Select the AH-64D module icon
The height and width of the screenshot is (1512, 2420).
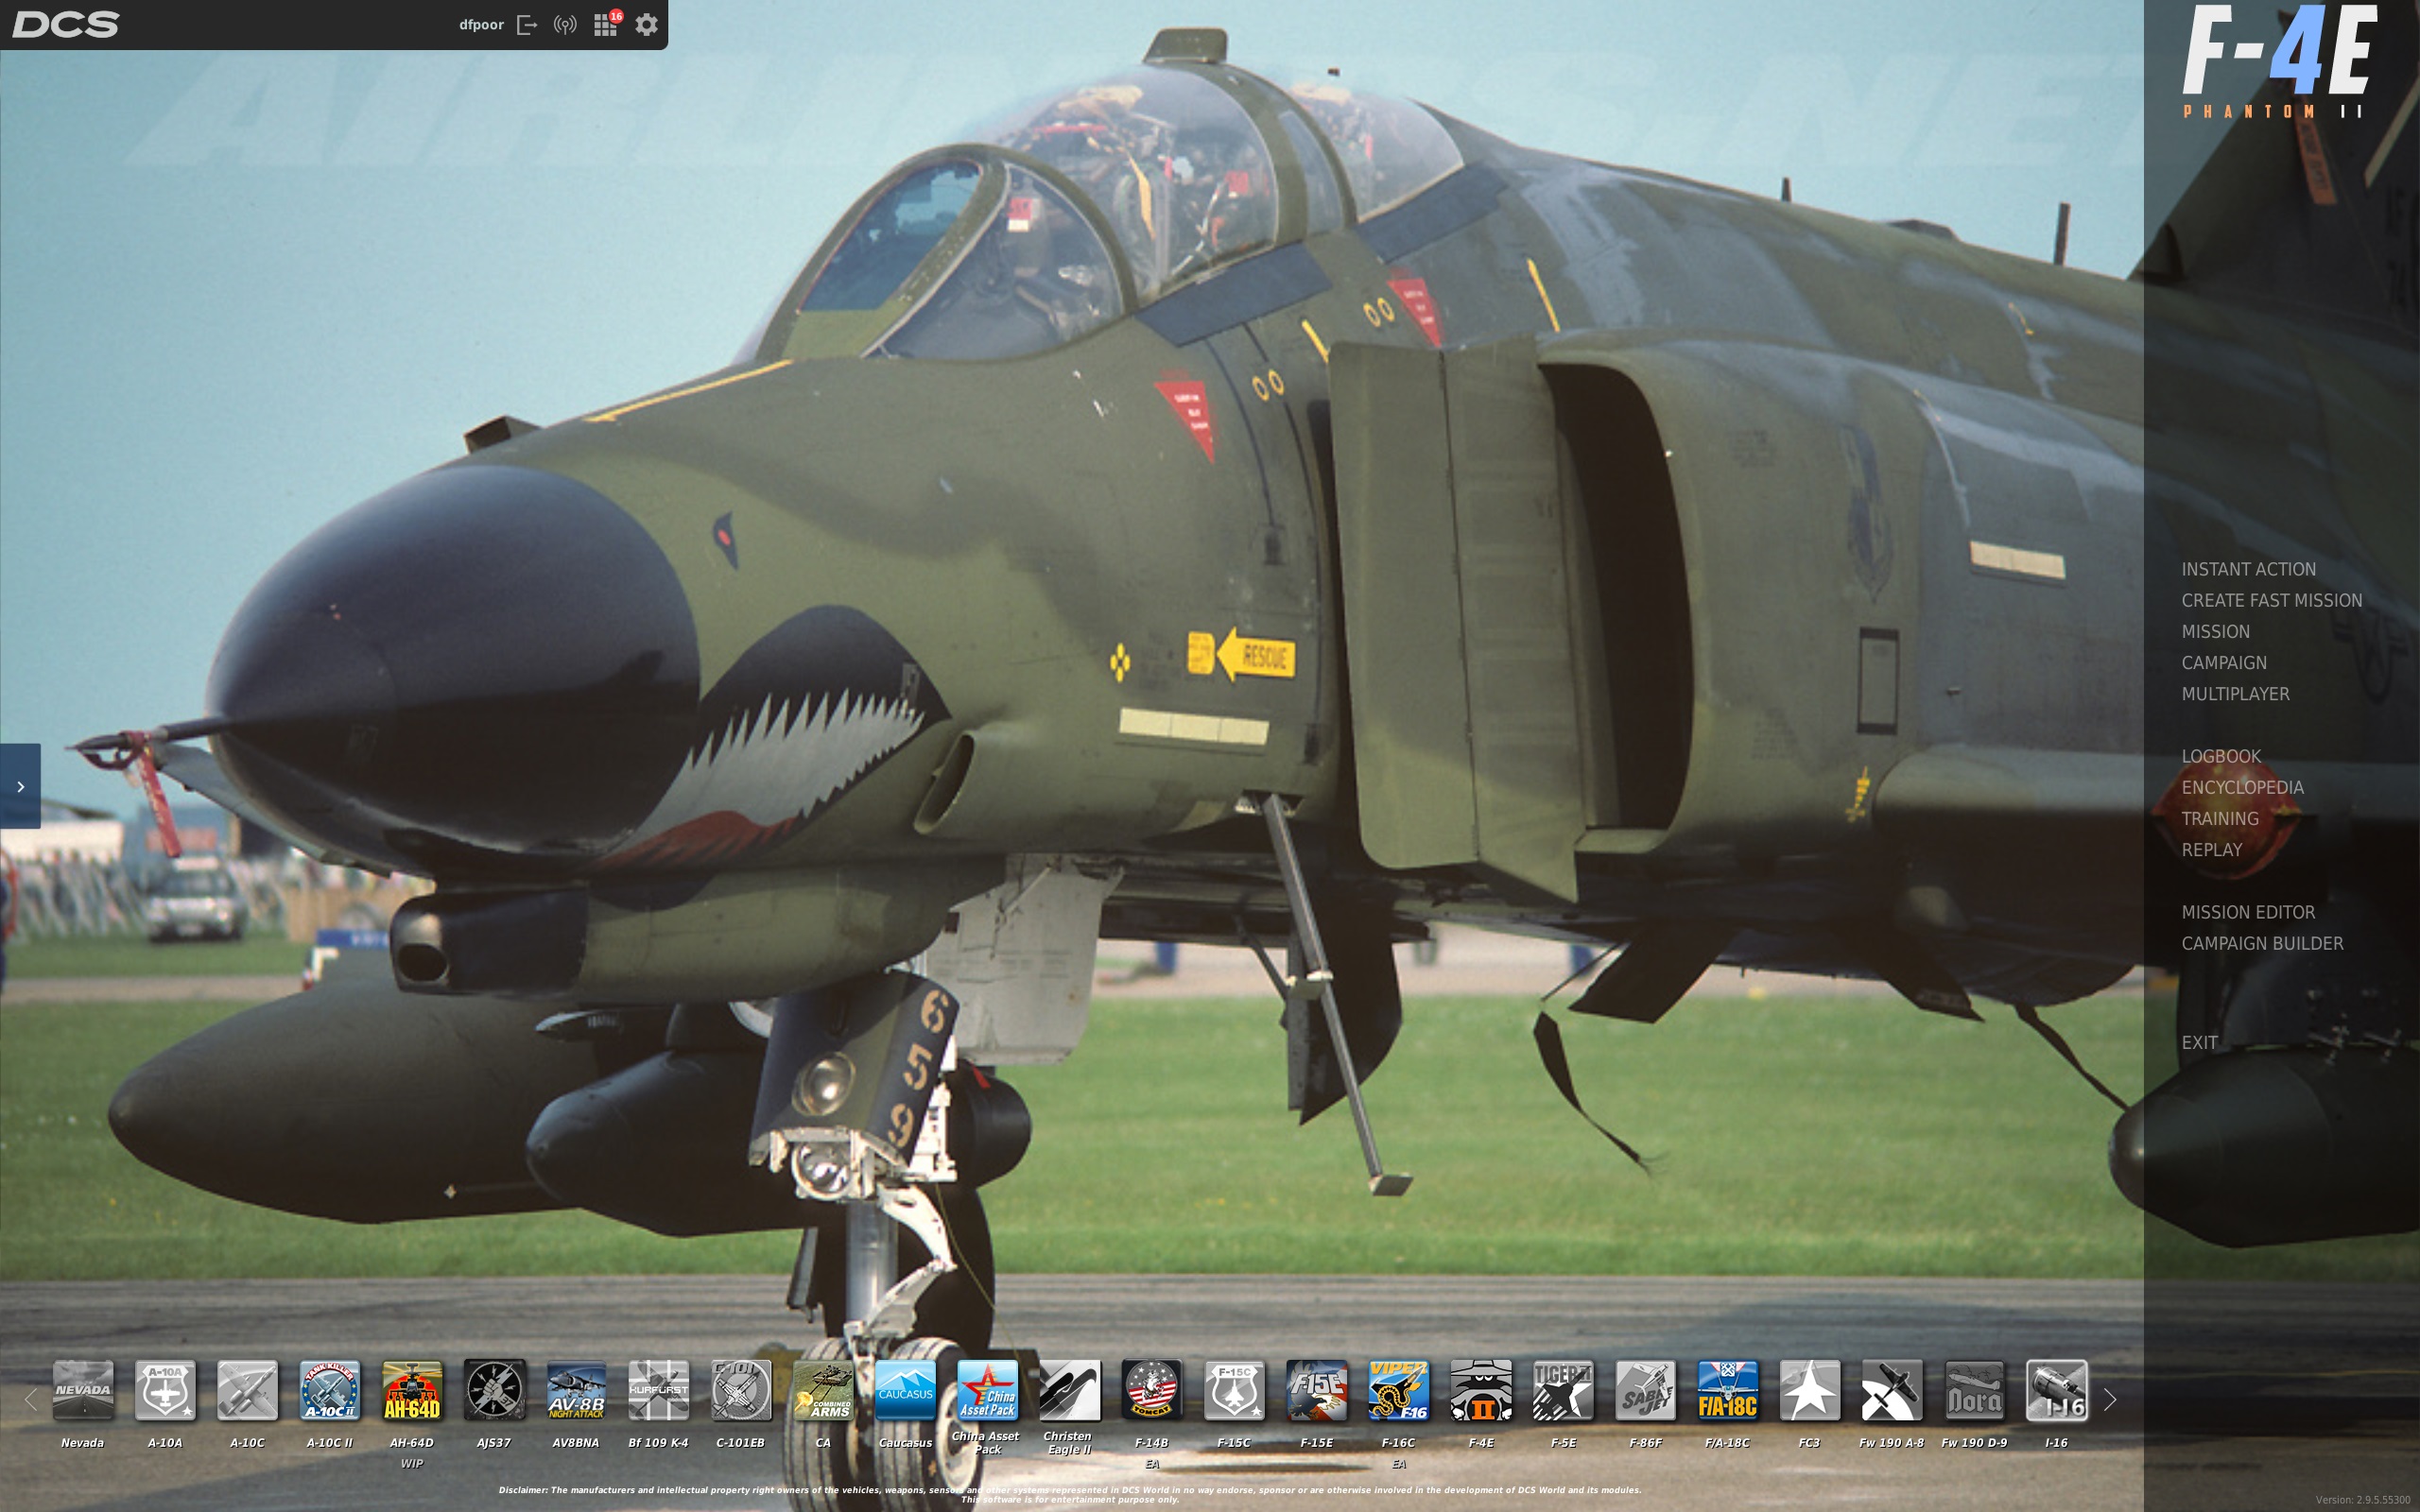point(412,1390)
